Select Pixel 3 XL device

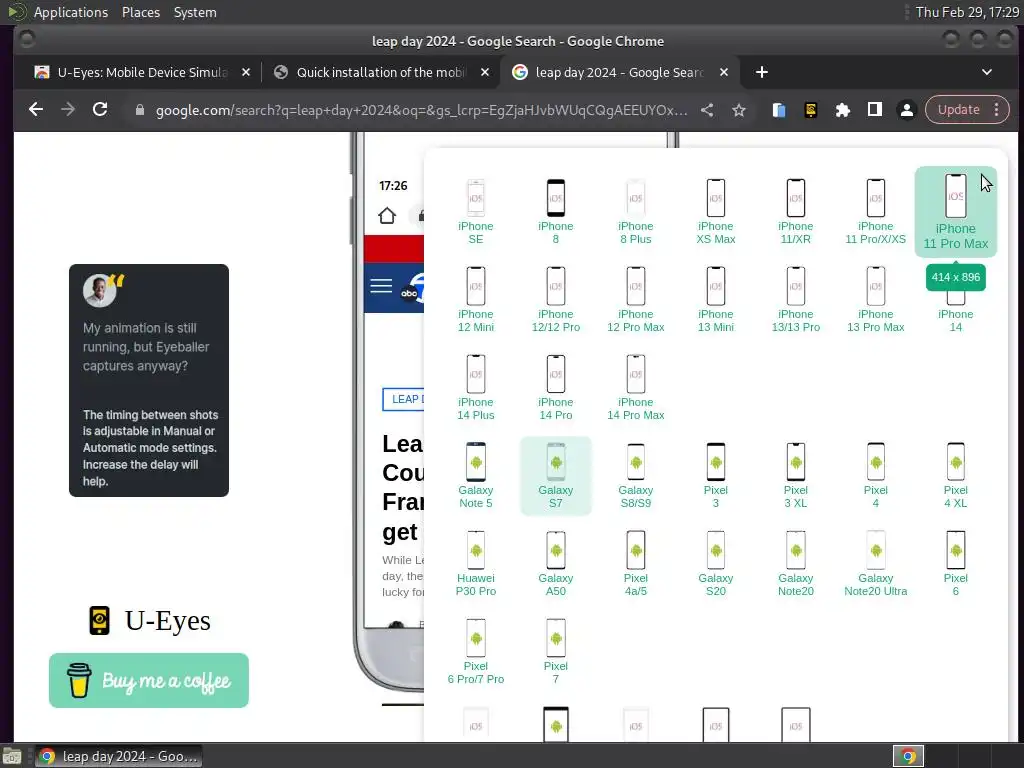click(x=795, y=476)
